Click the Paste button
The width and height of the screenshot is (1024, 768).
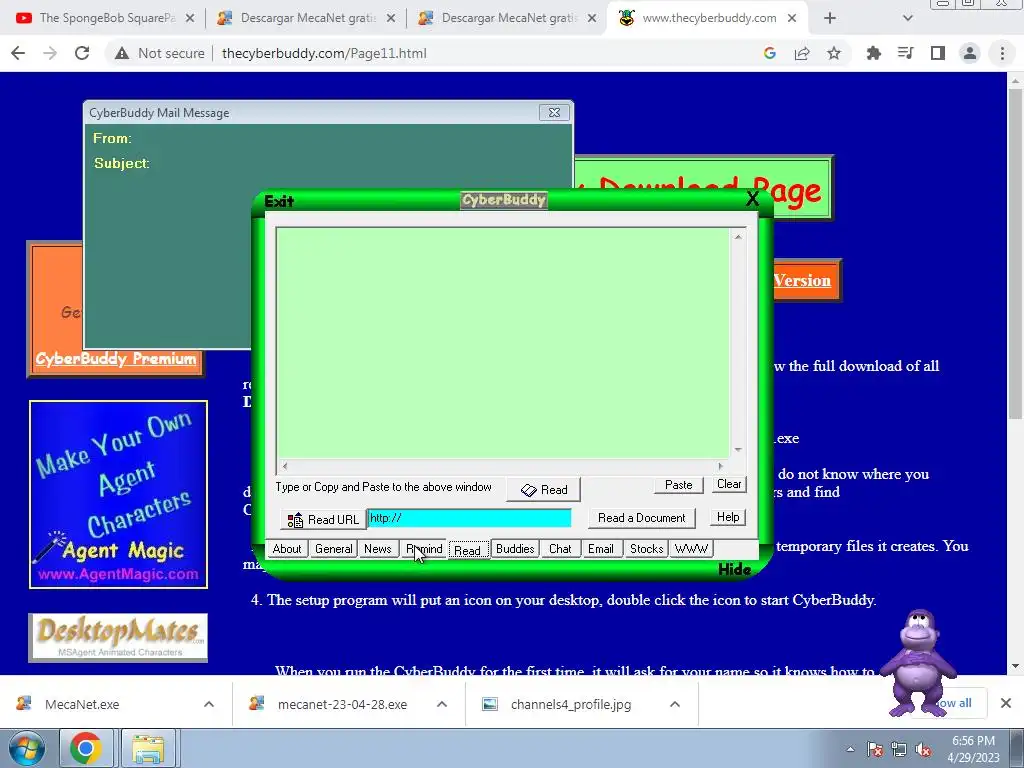coord(679,485)
